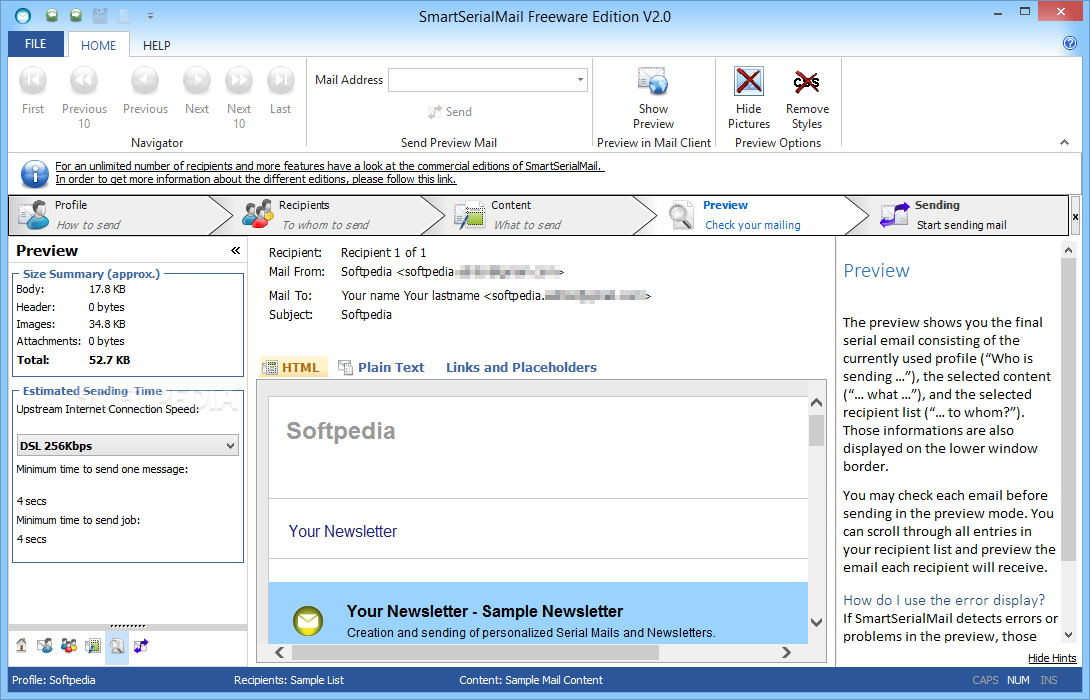Click the hints panel scroll down arrow
Image resolution: width=1090 pixels, height=700 pixels.
tap(1068, 635)
